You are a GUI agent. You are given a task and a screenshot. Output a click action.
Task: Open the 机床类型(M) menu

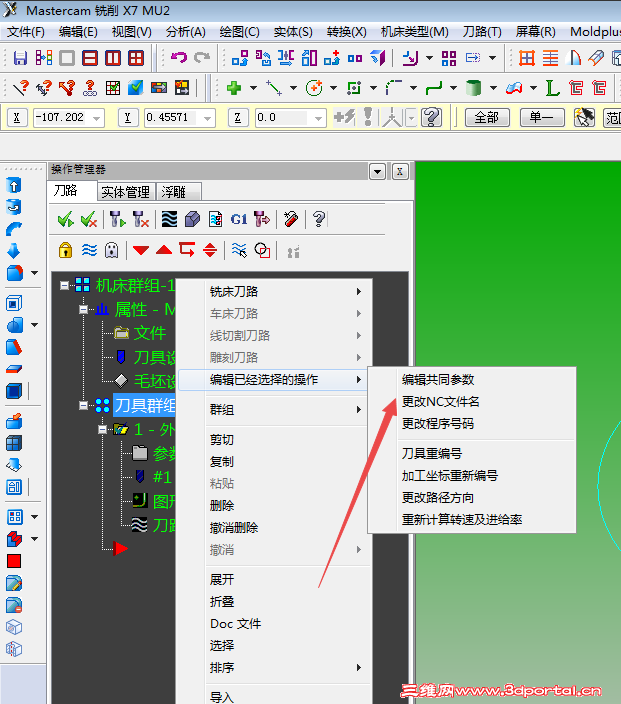[x=414, y=32]
